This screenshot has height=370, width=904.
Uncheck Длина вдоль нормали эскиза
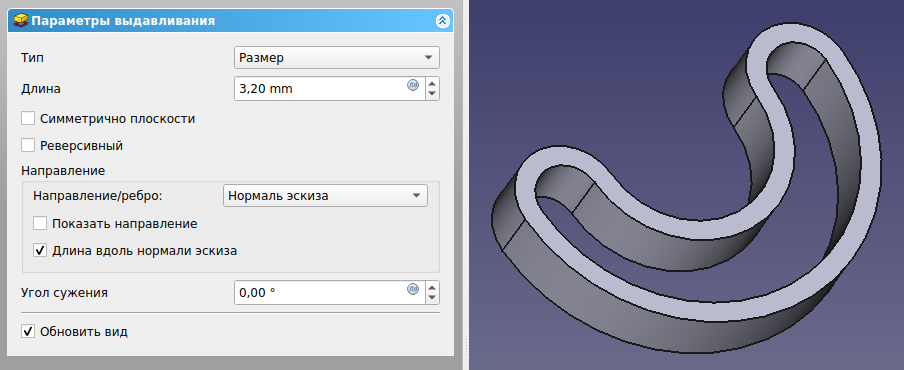click(40, 251)
